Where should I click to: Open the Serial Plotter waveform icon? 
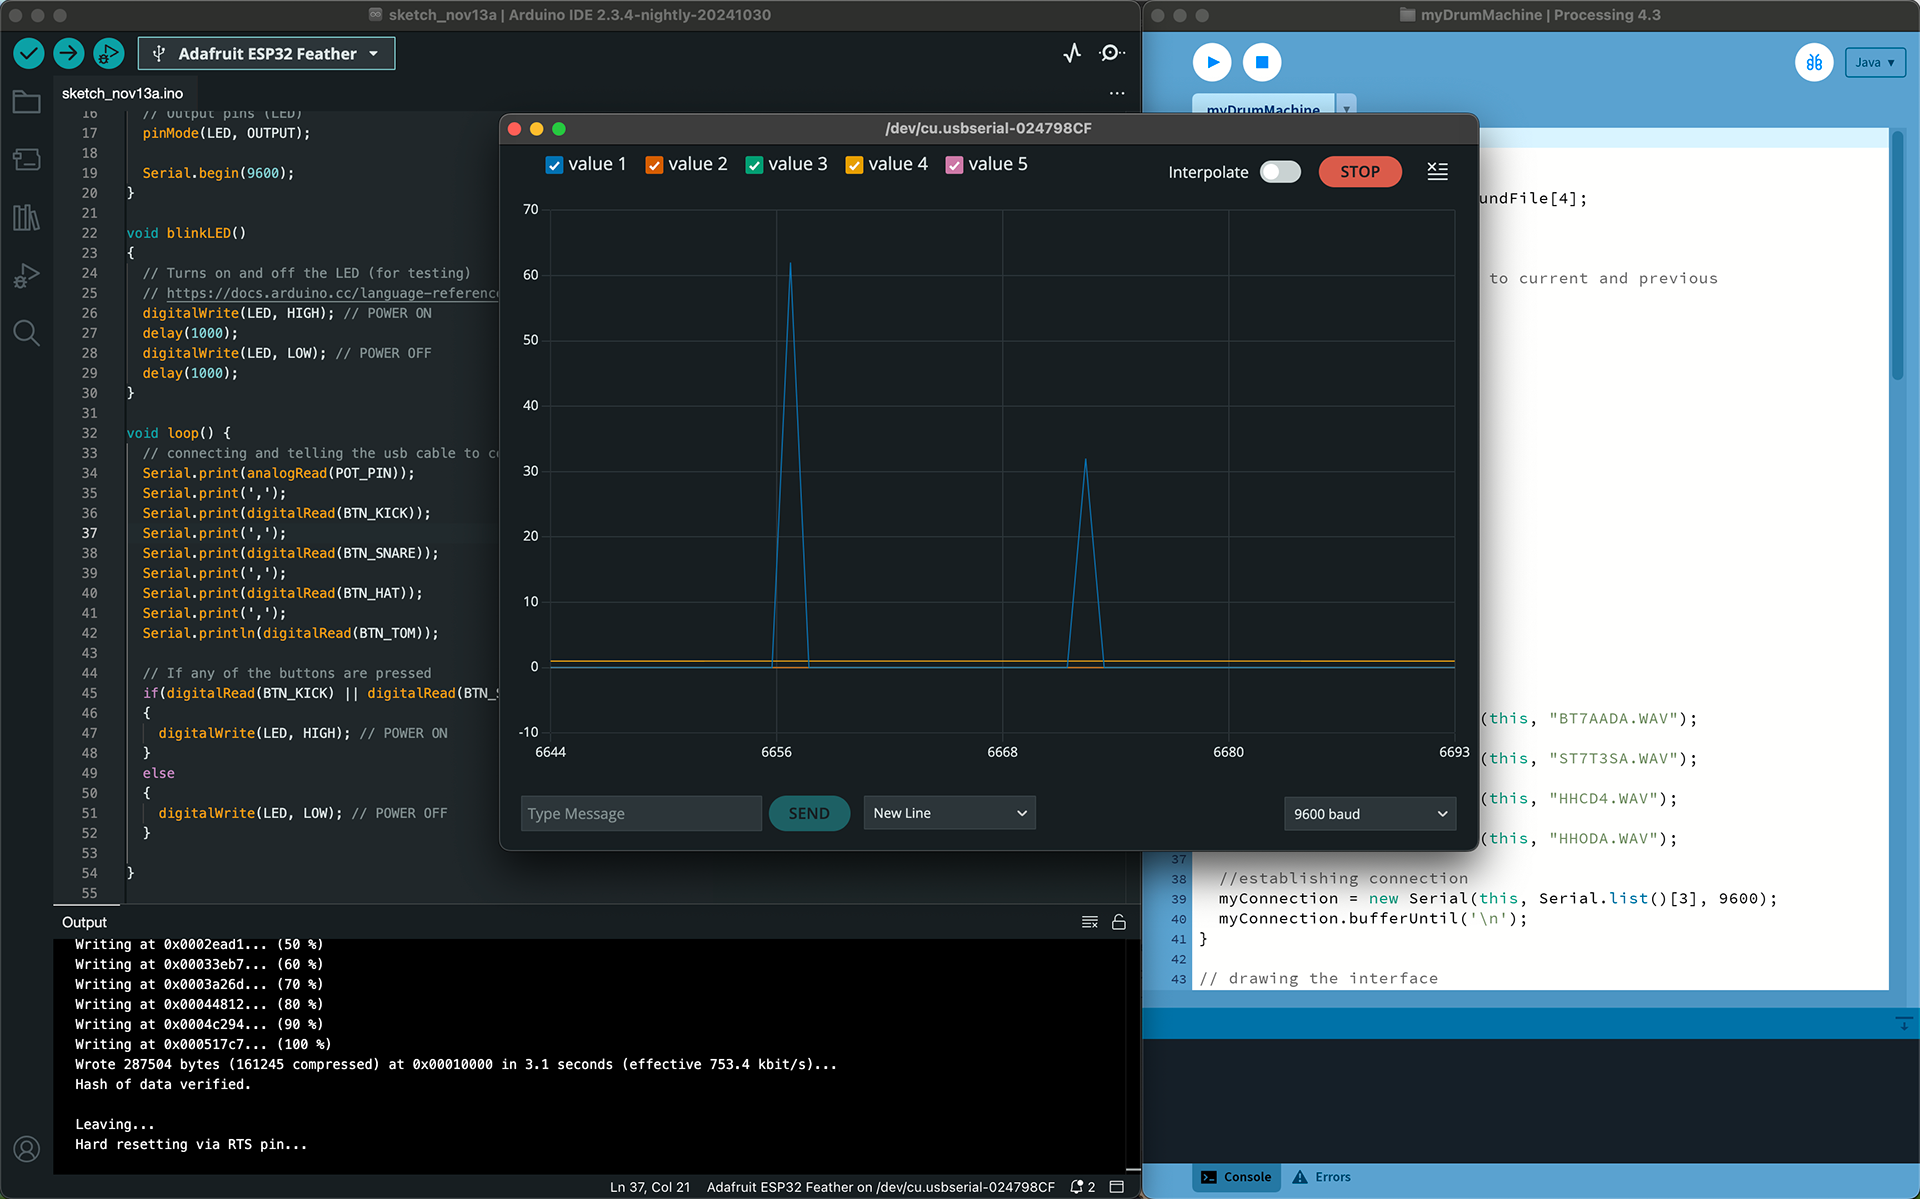point(1072,53)
